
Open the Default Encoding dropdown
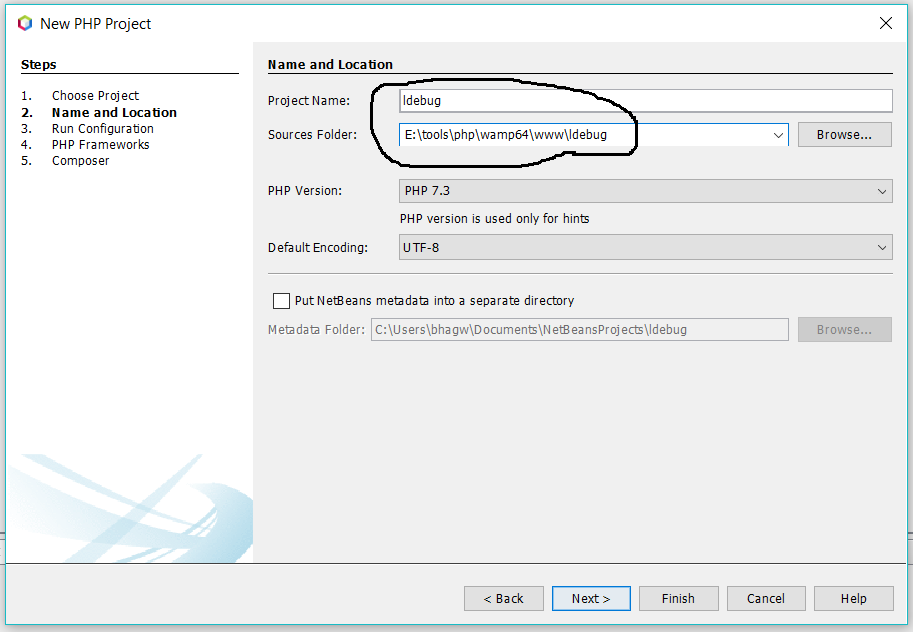(645, 248)
